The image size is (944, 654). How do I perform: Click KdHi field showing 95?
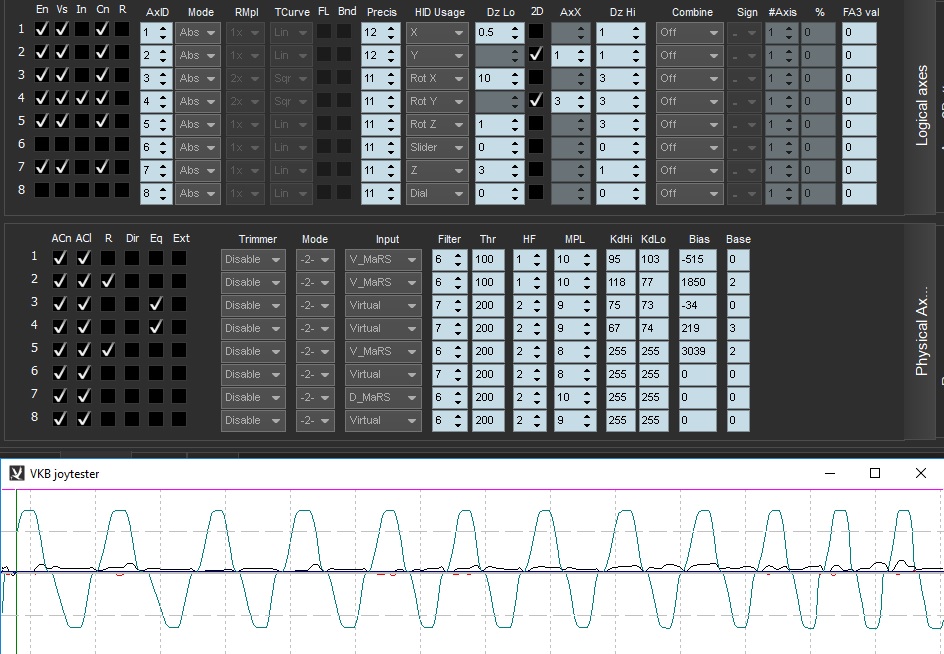(620, 260)
